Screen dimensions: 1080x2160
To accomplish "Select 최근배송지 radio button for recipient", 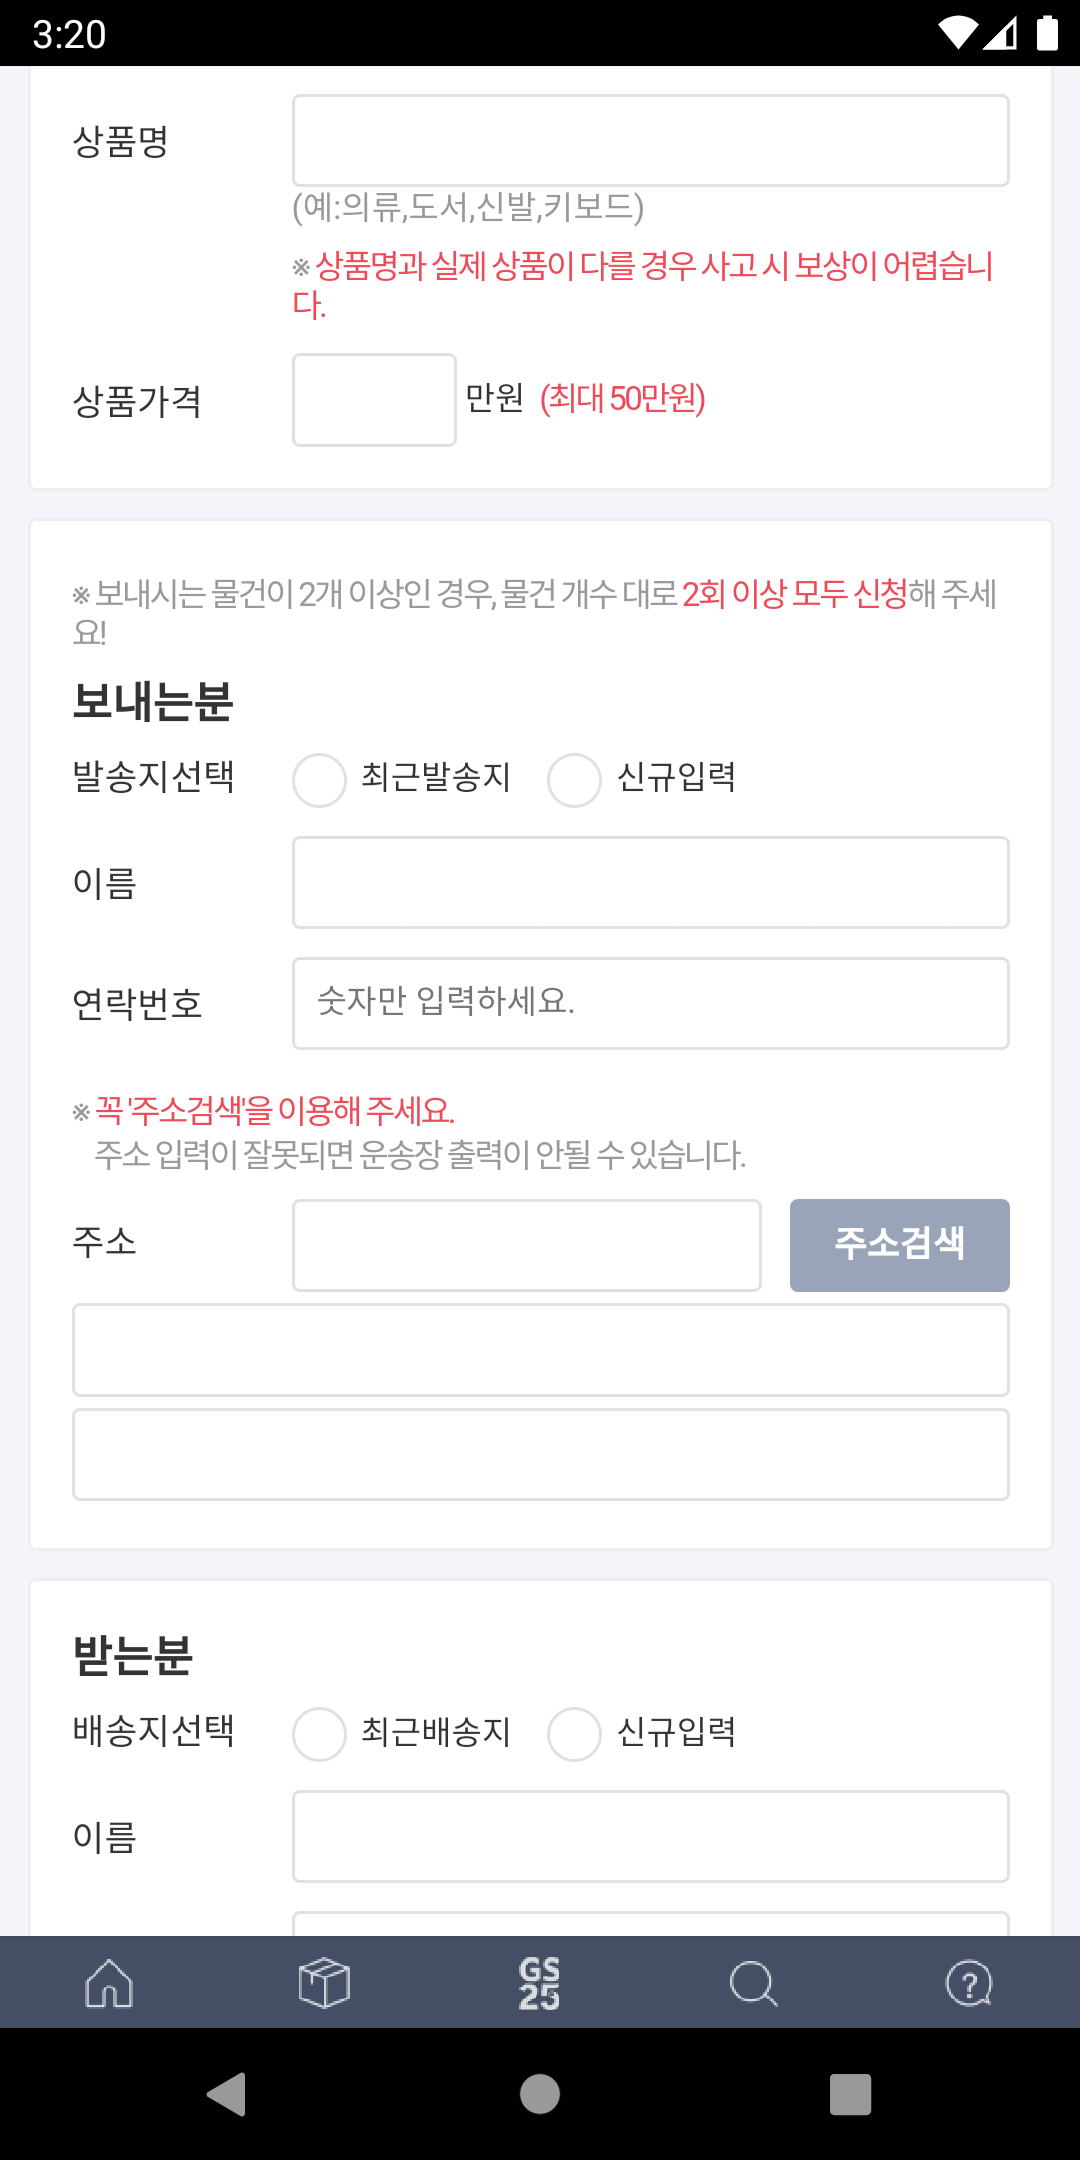I will tap(320, 1734).
